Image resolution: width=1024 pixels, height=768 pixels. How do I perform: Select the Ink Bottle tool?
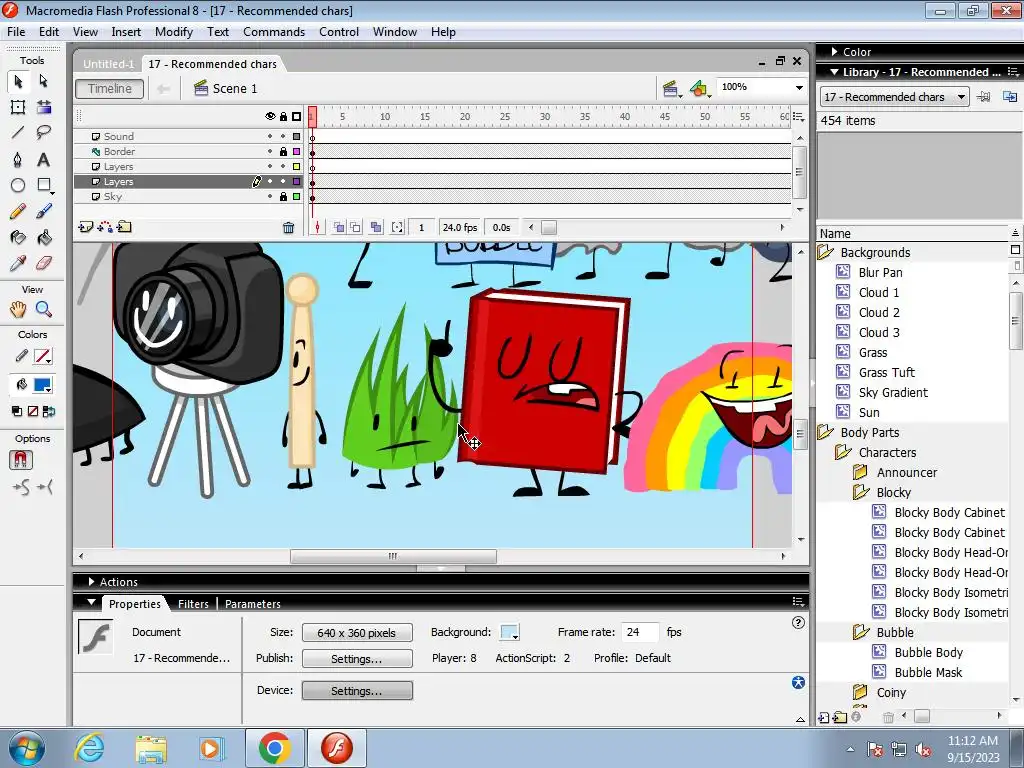(18, 237)
